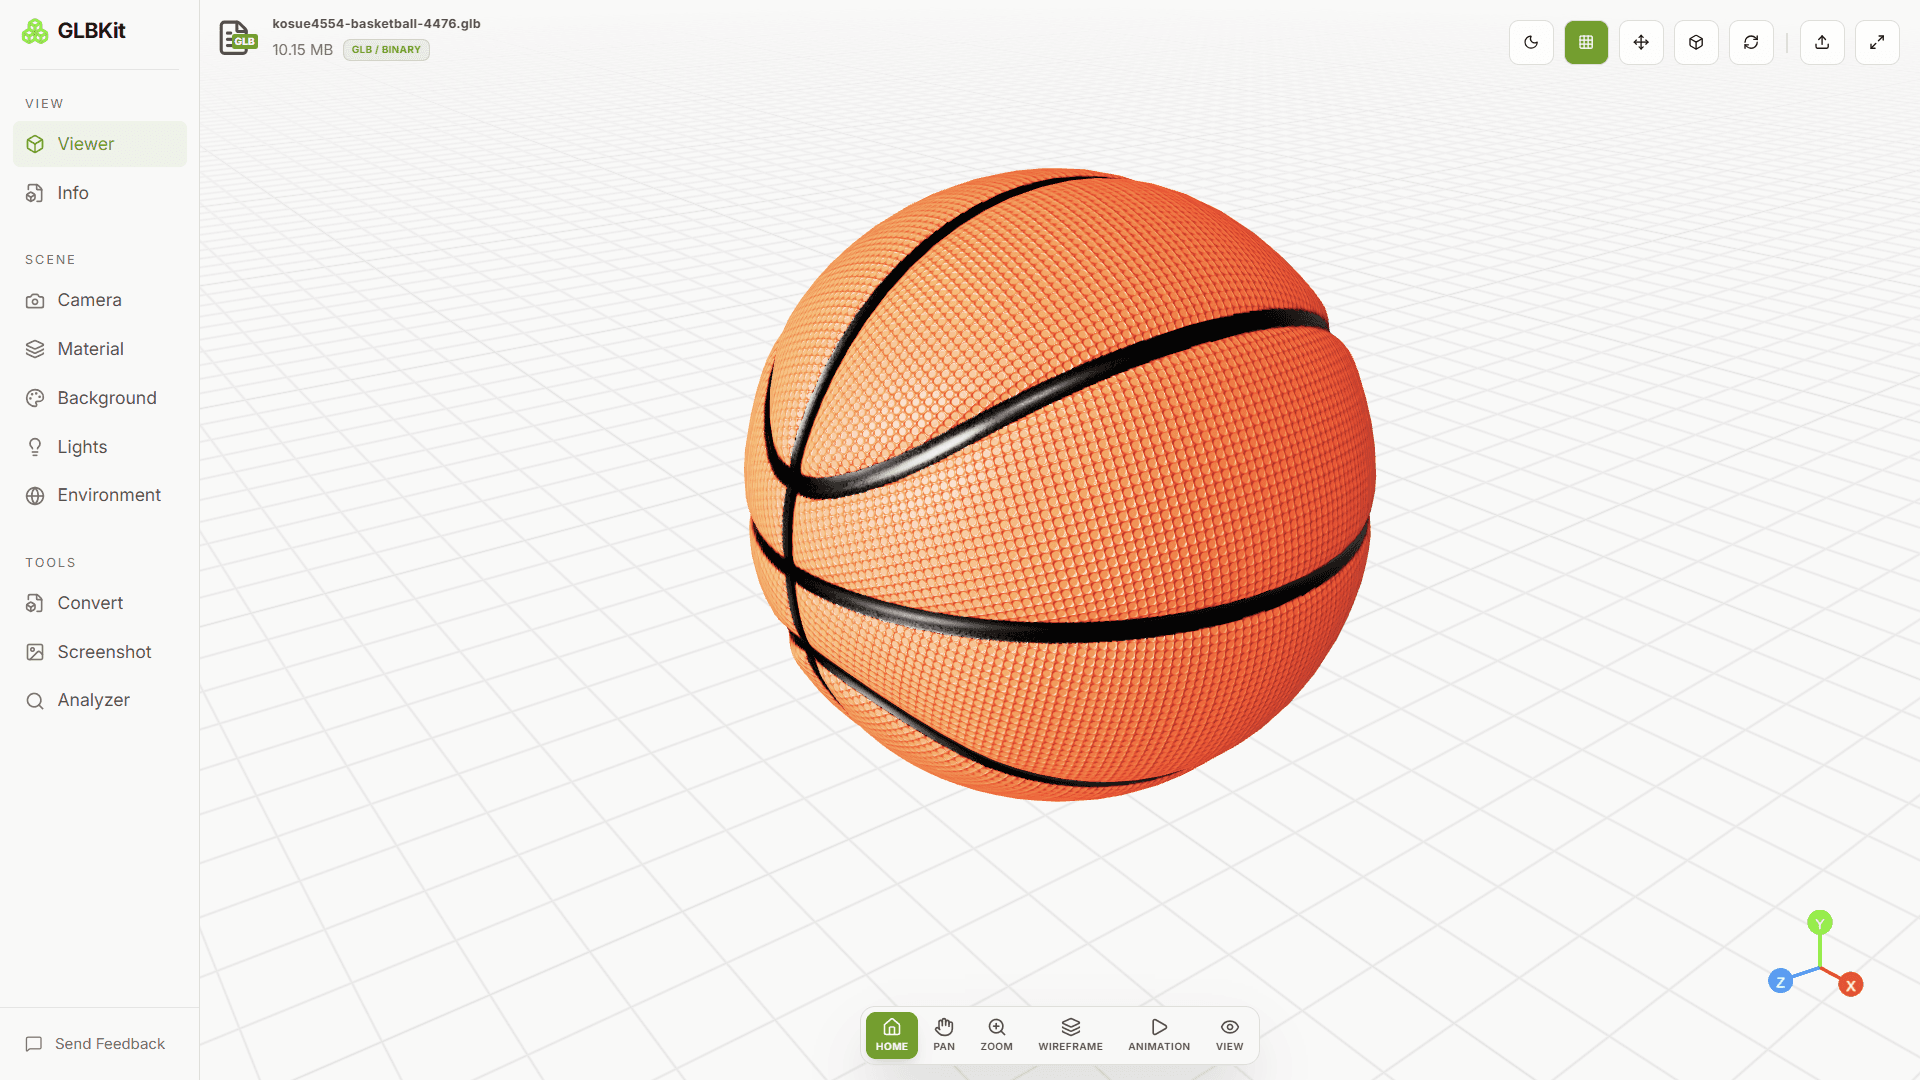Toggle the grid display button

(x=1586, y=42)
